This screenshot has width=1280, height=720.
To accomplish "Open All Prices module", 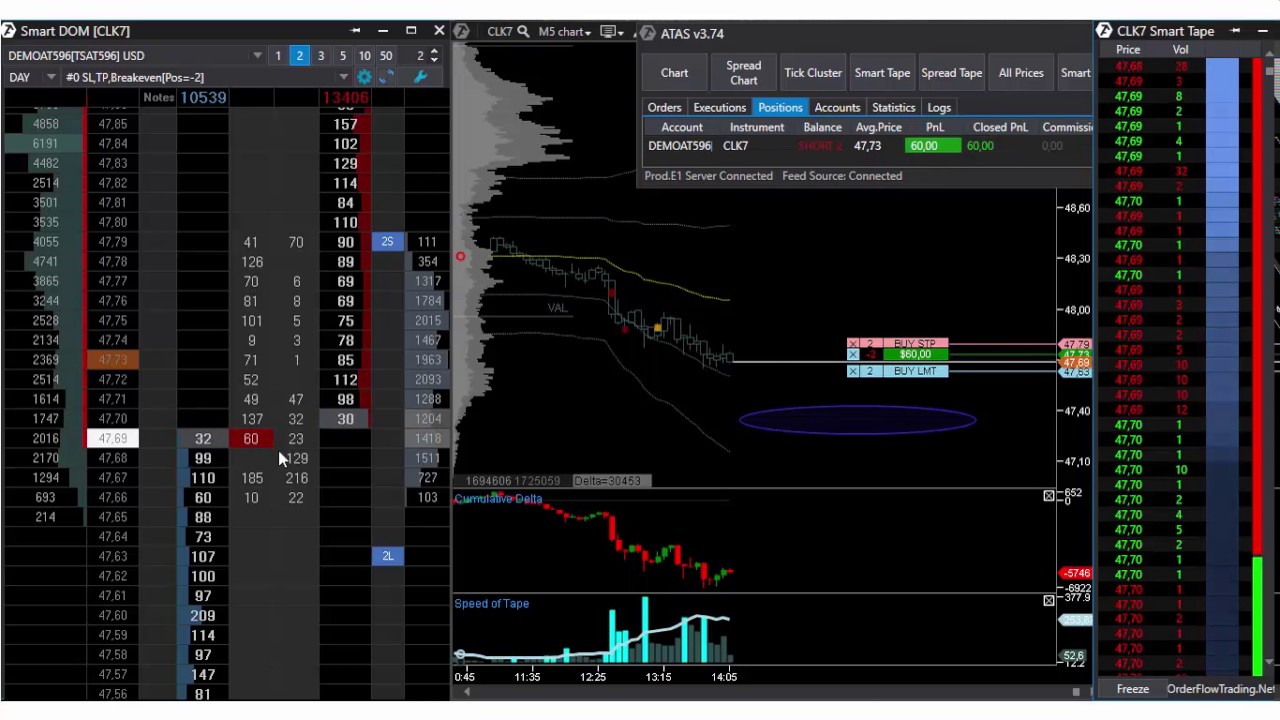I will [1021, 73].
